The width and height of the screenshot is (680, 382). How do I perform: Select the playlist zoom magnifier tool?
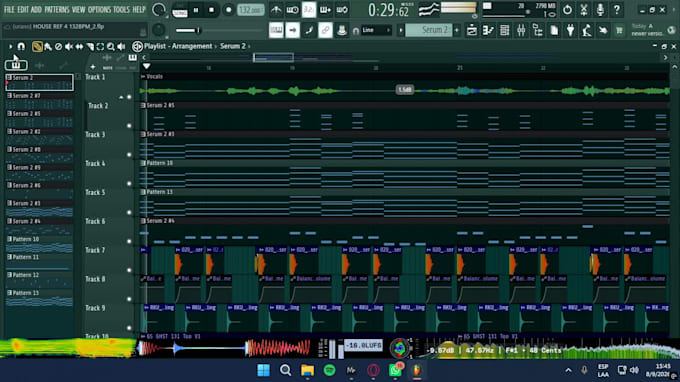click(x=111, y=46)
